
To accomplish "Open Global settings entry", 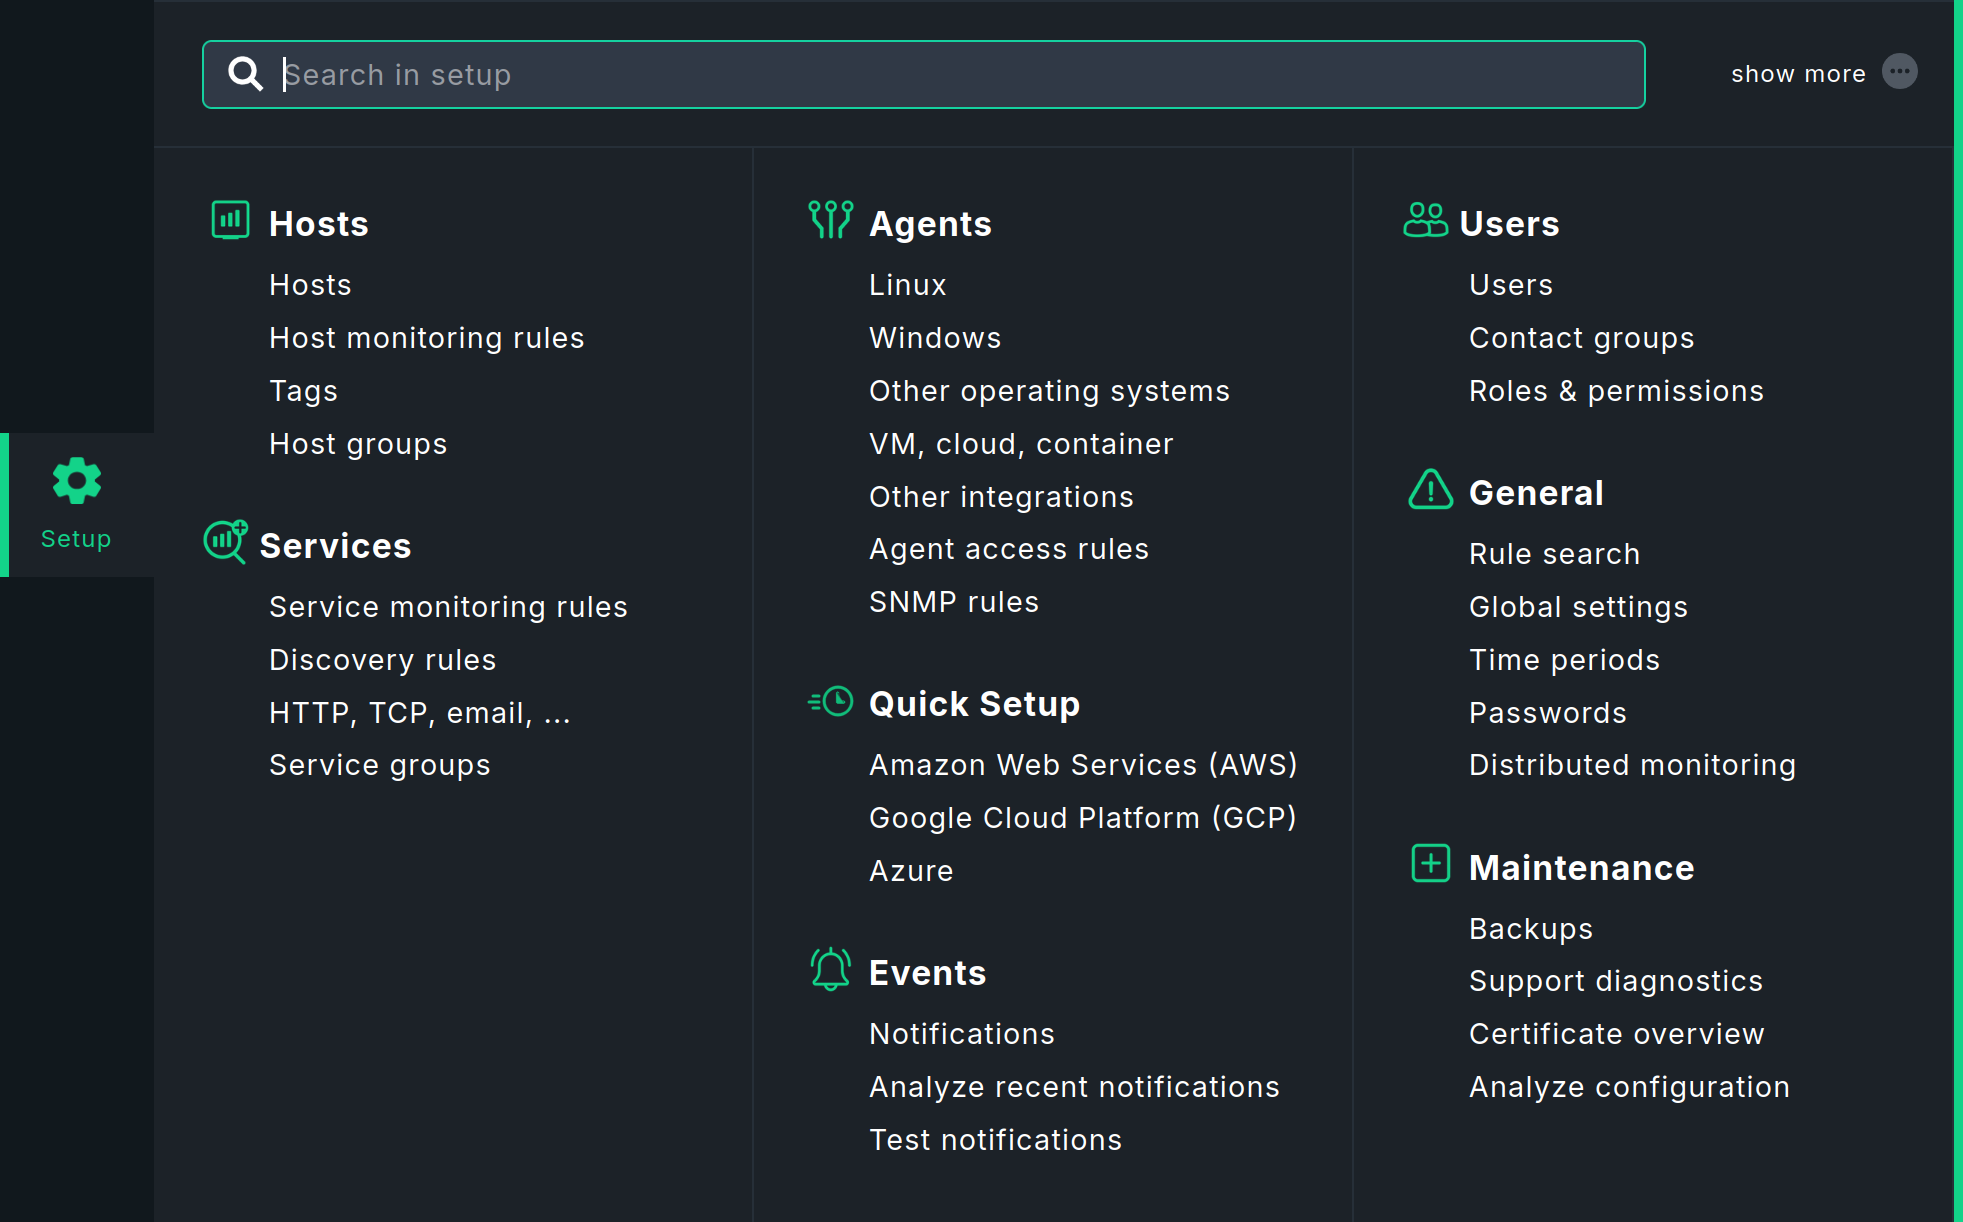I will tap(1578, 607).
